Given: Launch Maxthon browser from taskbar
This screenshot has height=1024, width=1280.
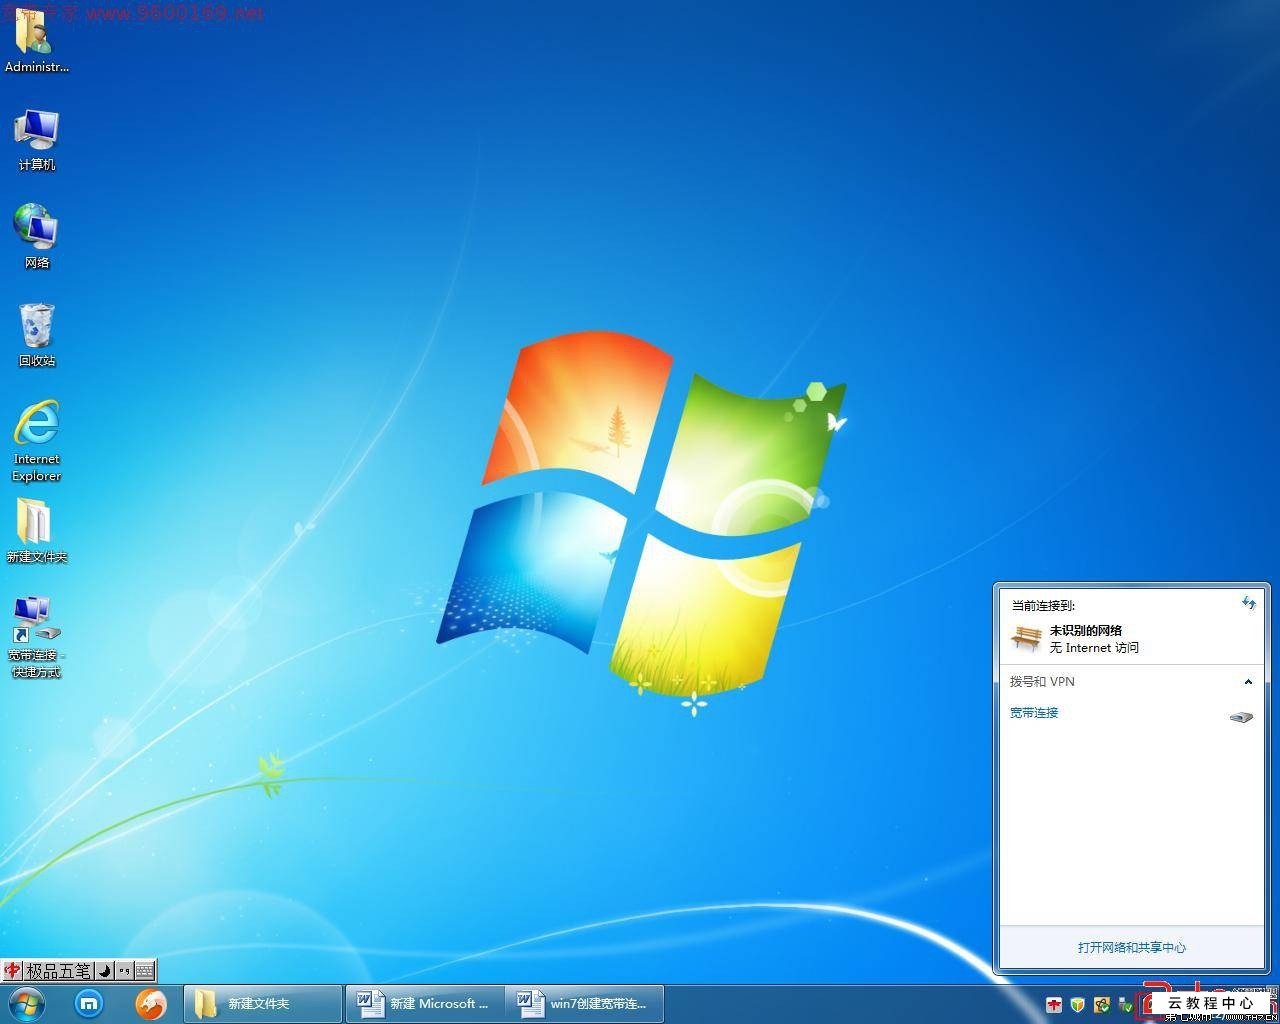Looking at the screenshot, I should pos(89,1003).
